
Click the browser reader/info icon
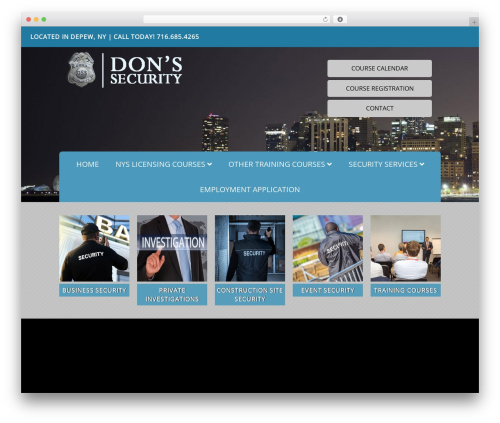[340, 20]
